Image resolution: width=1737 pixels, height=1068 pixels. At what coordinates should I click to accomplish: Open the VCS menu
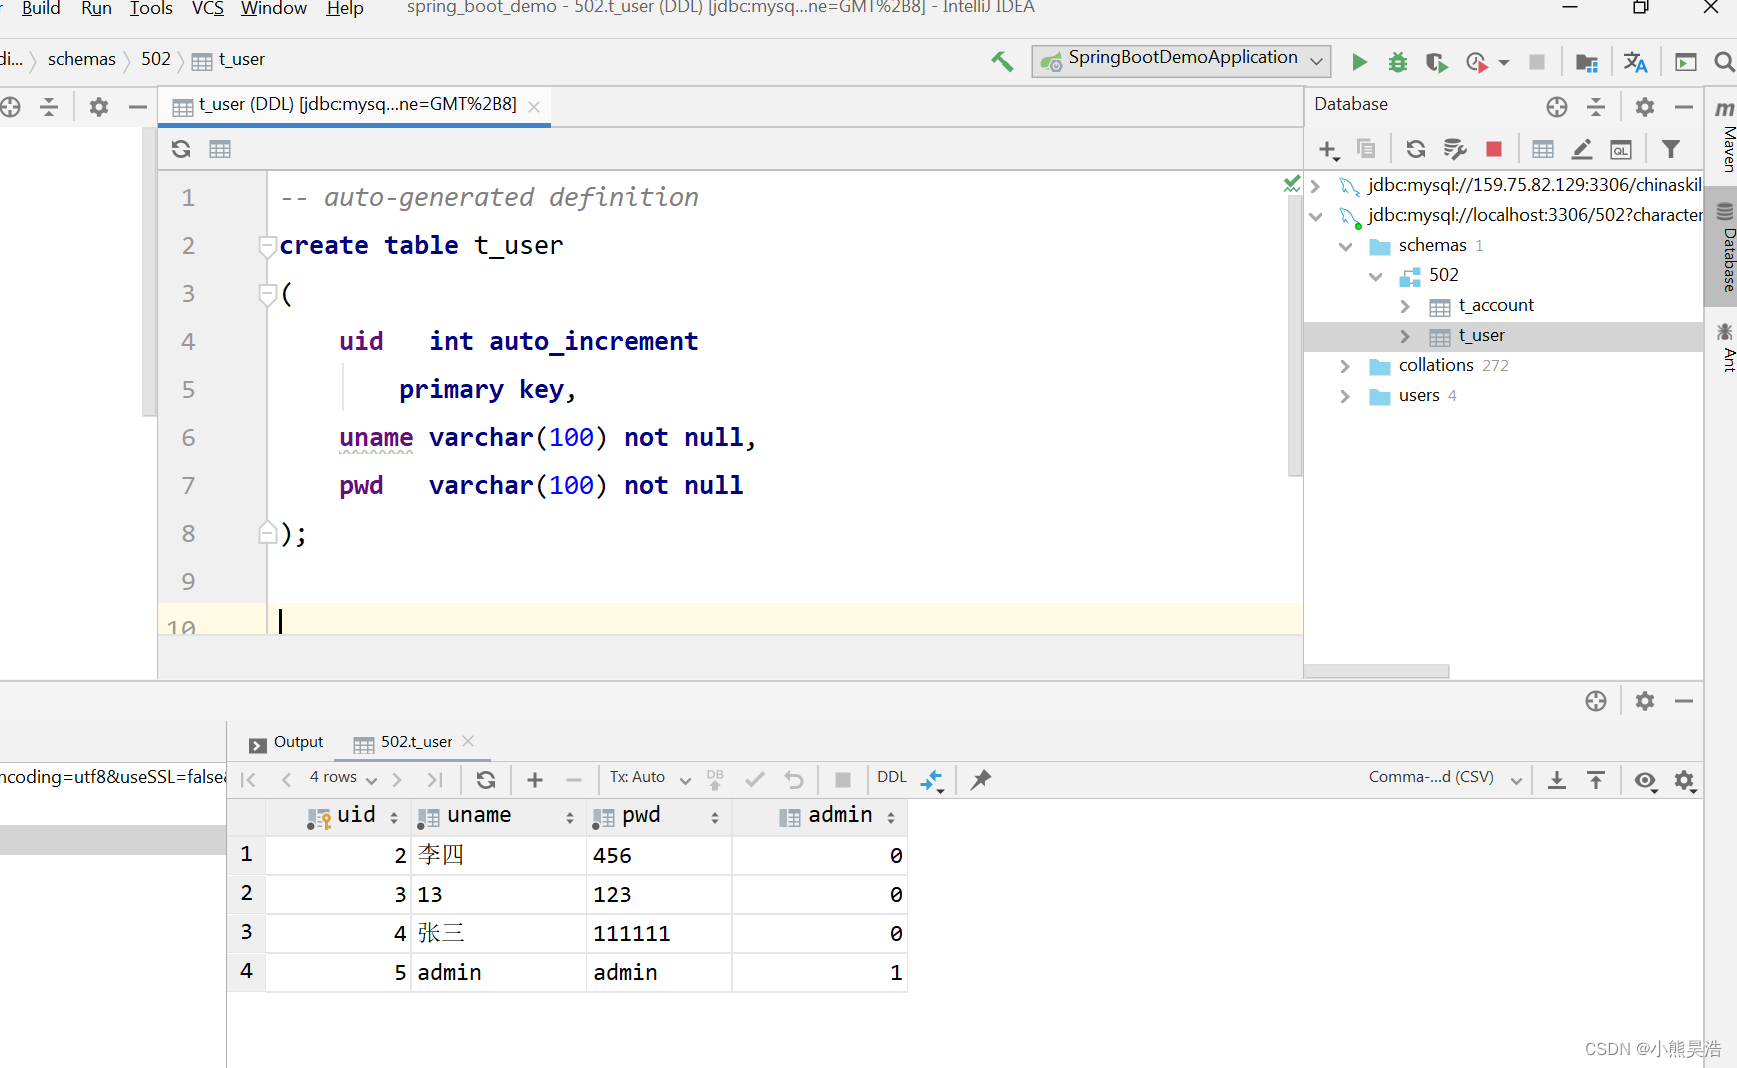pyautogui.click(x=207, y=8)
